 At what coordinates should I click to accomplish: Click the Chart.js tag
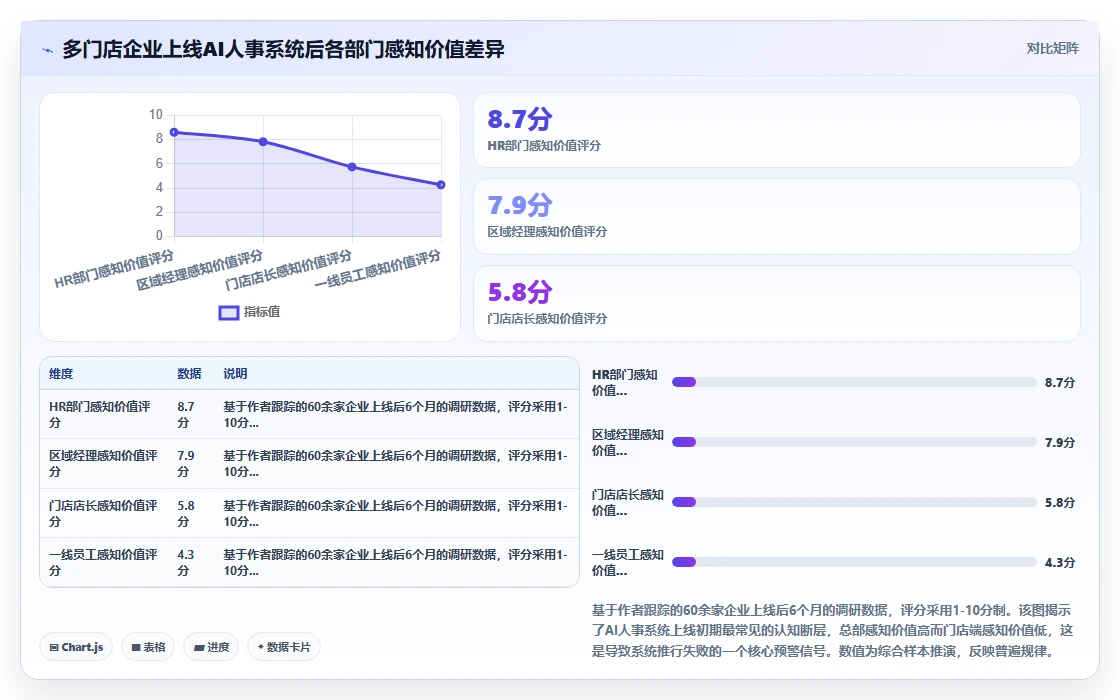pyautogui.click(x=76, y=647)
